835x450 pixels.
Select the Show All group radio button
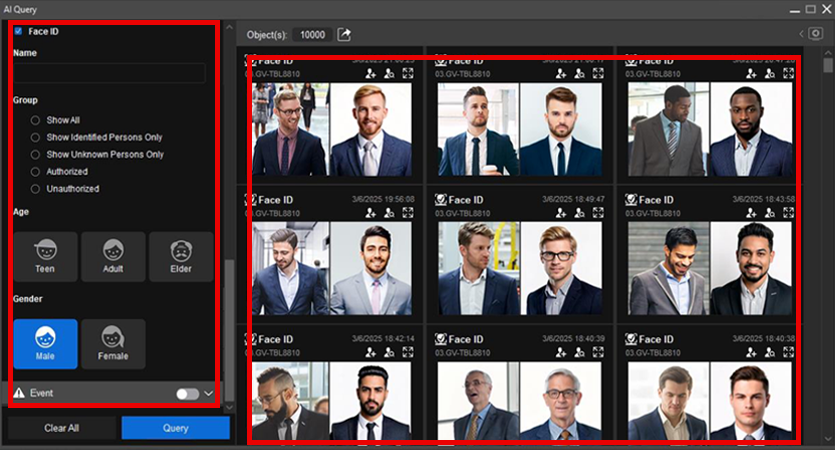[x=36, y=120]
